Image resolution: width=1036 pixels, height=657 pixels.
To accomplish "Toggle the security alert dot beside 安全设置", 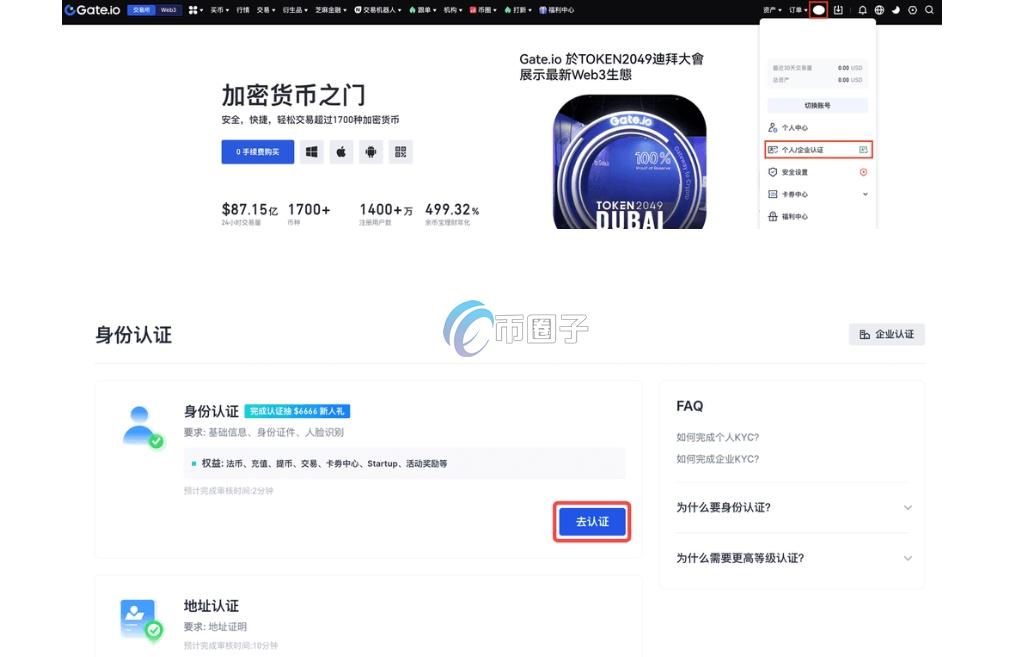I will 863,172.
